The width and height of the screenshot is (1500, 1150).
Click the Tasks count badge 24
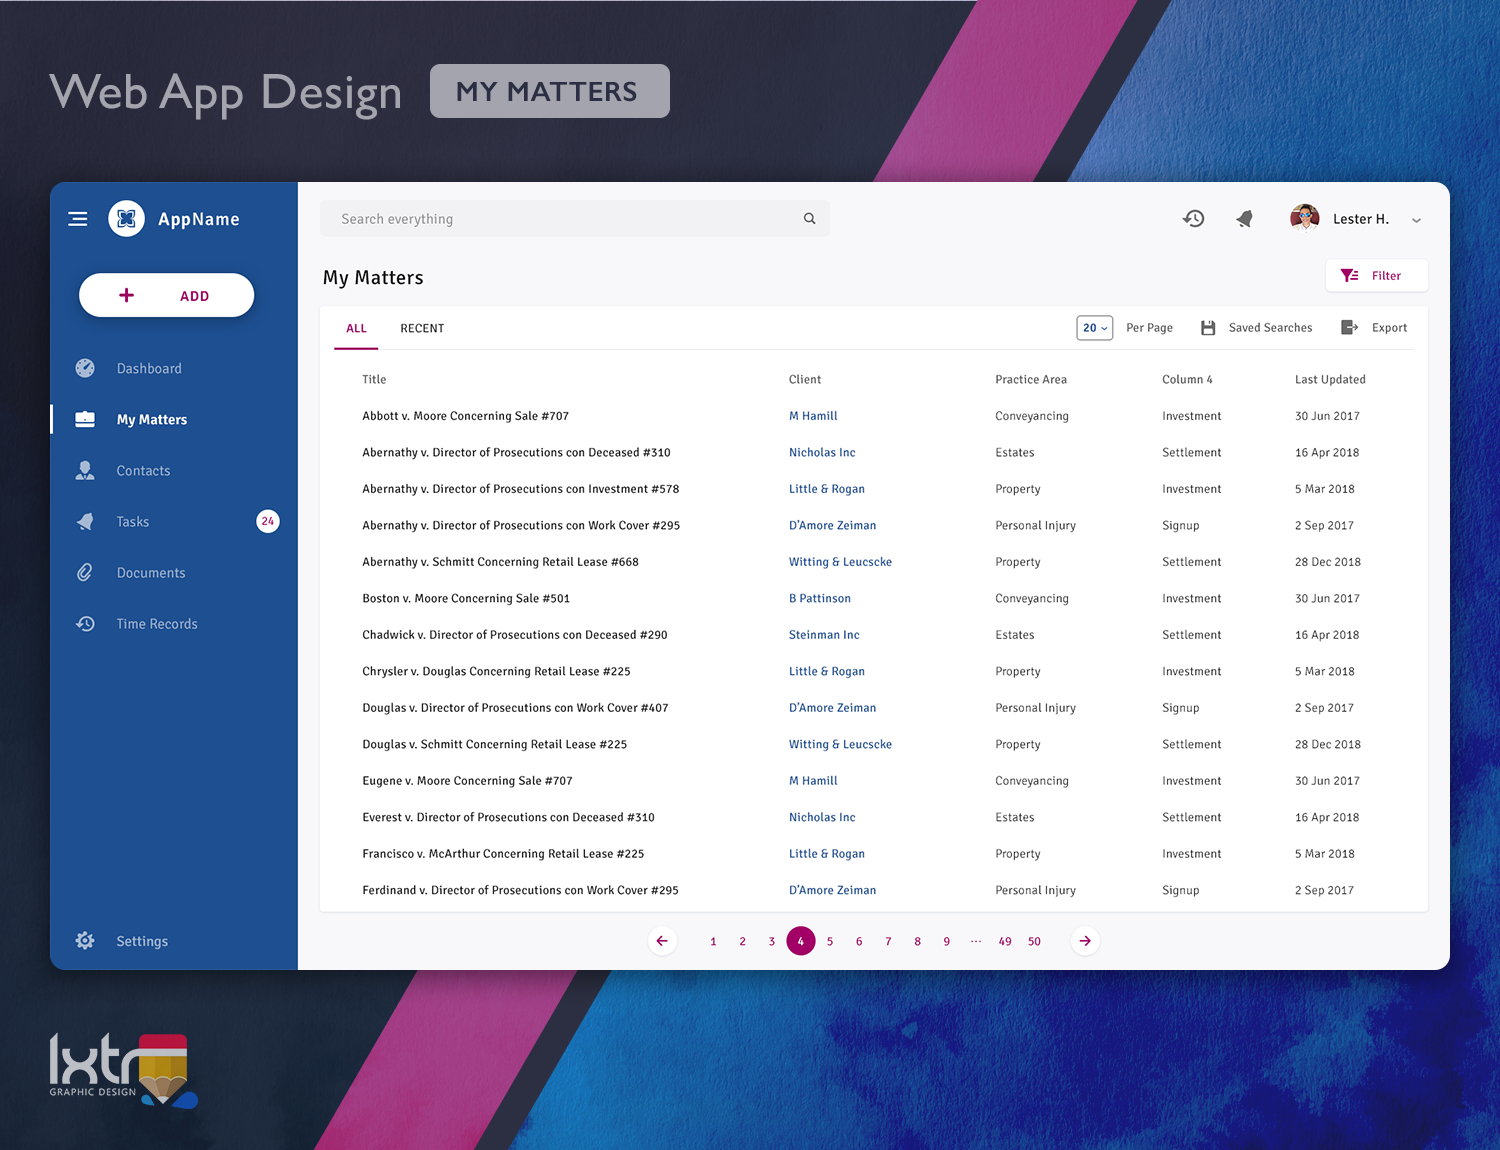(x=268, y=521)
